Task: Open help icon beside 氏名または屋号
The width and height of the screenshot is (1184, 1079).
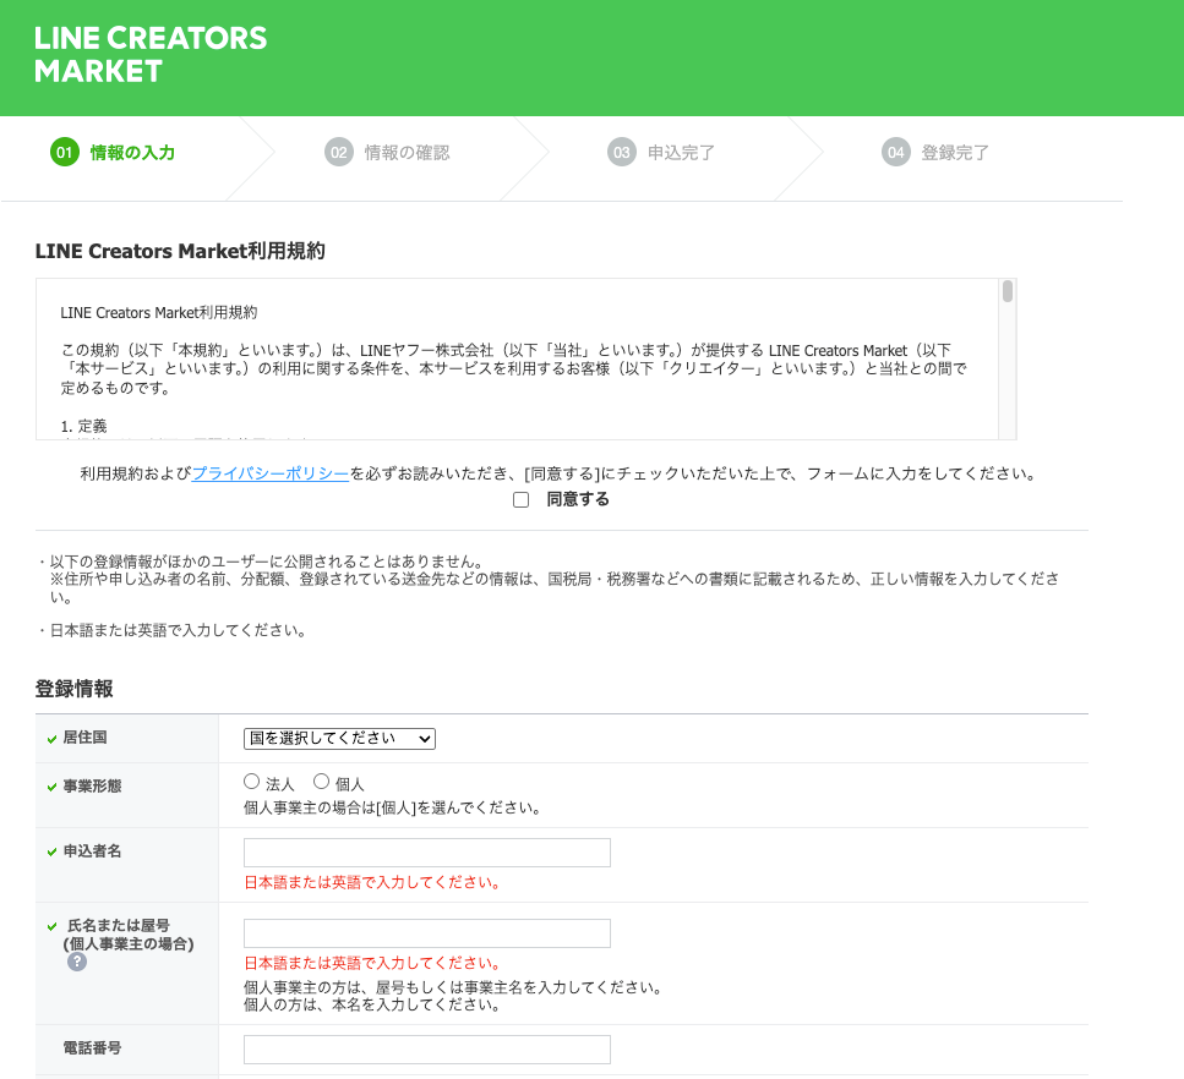Action: click(x=77, y=962)
